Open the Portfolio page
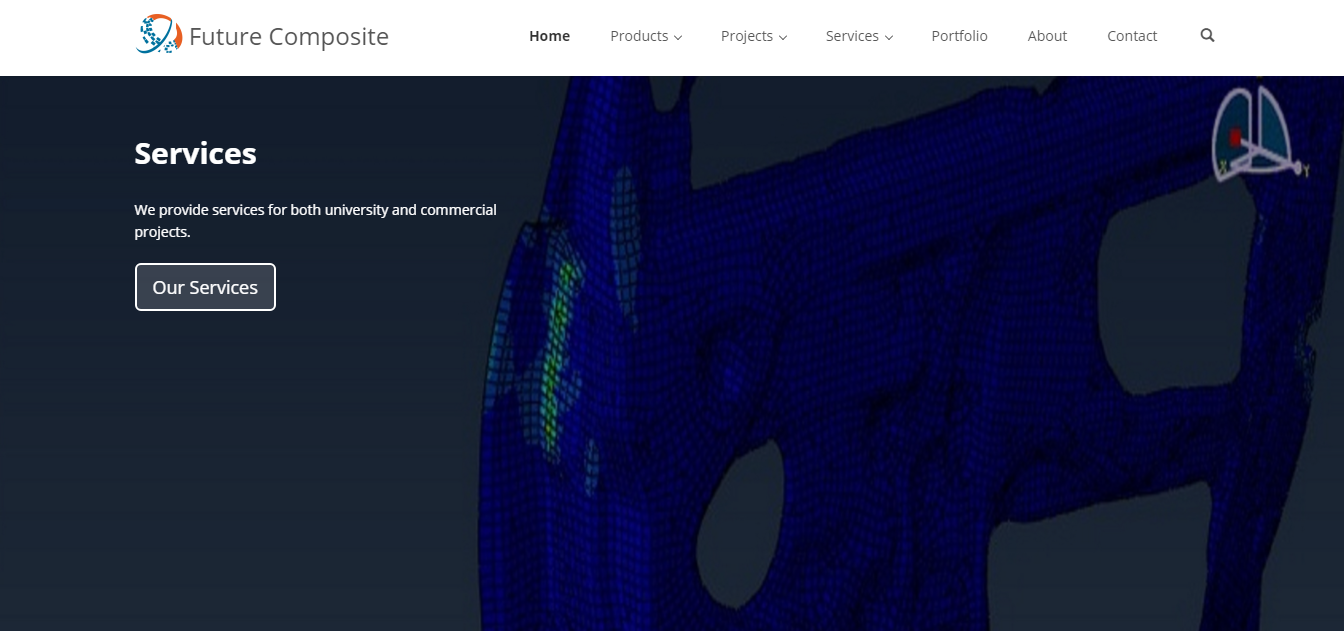This screenshot has height=631, width=1344. 959,36
